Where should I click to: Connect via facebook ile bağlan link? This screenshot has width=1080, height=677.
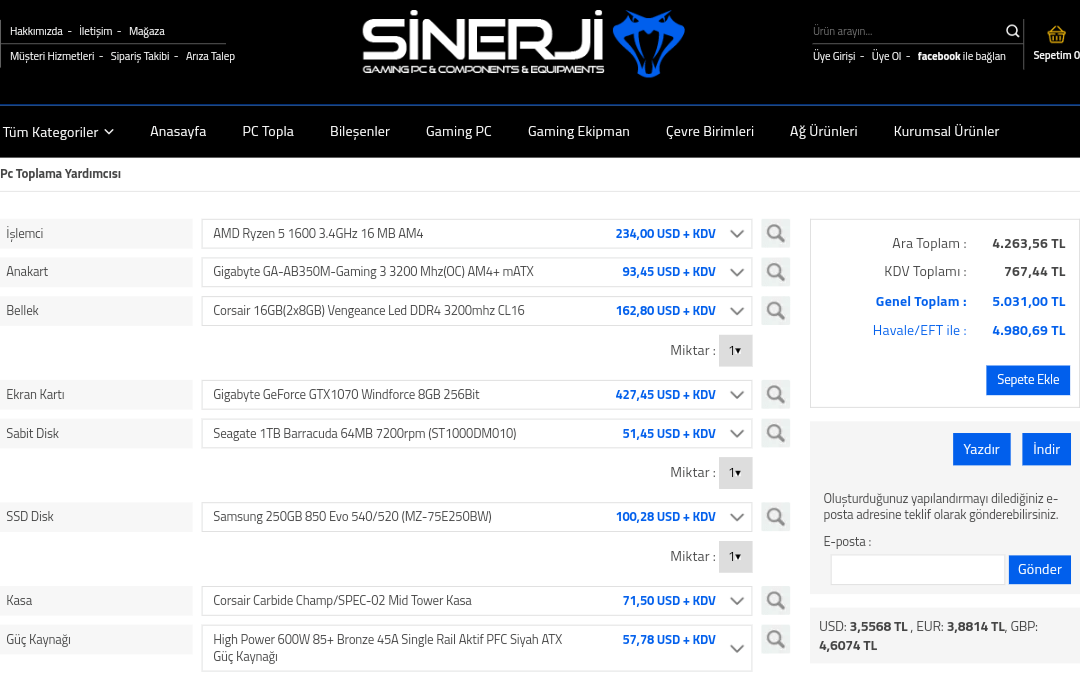(x=962, y=56)
